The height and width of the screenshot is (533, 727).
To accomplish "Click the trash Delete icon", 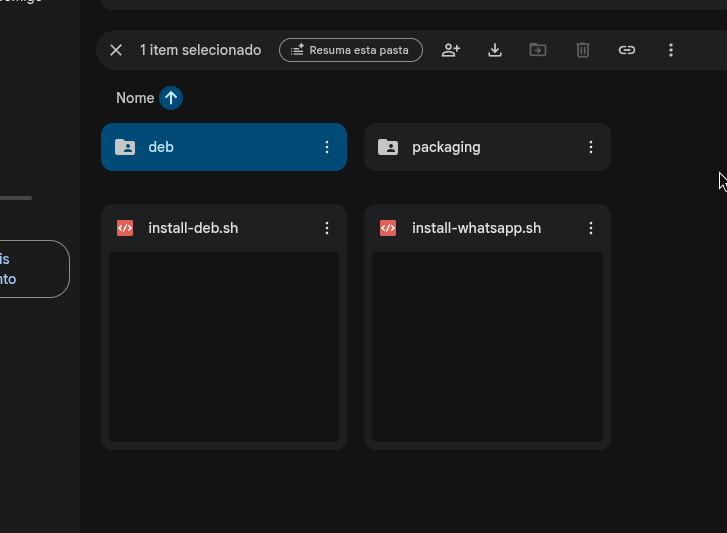I will pyautogui.click(x=583, y=50).
